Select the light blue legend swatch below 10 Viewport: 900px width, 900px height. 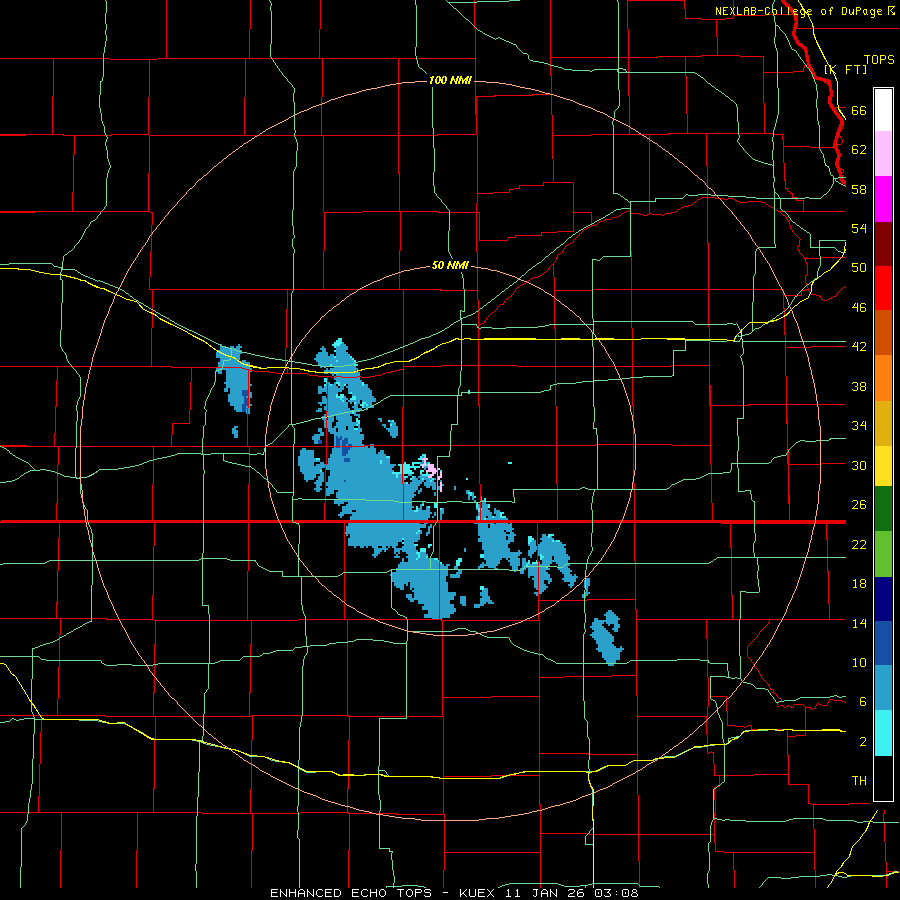[883, 688]
